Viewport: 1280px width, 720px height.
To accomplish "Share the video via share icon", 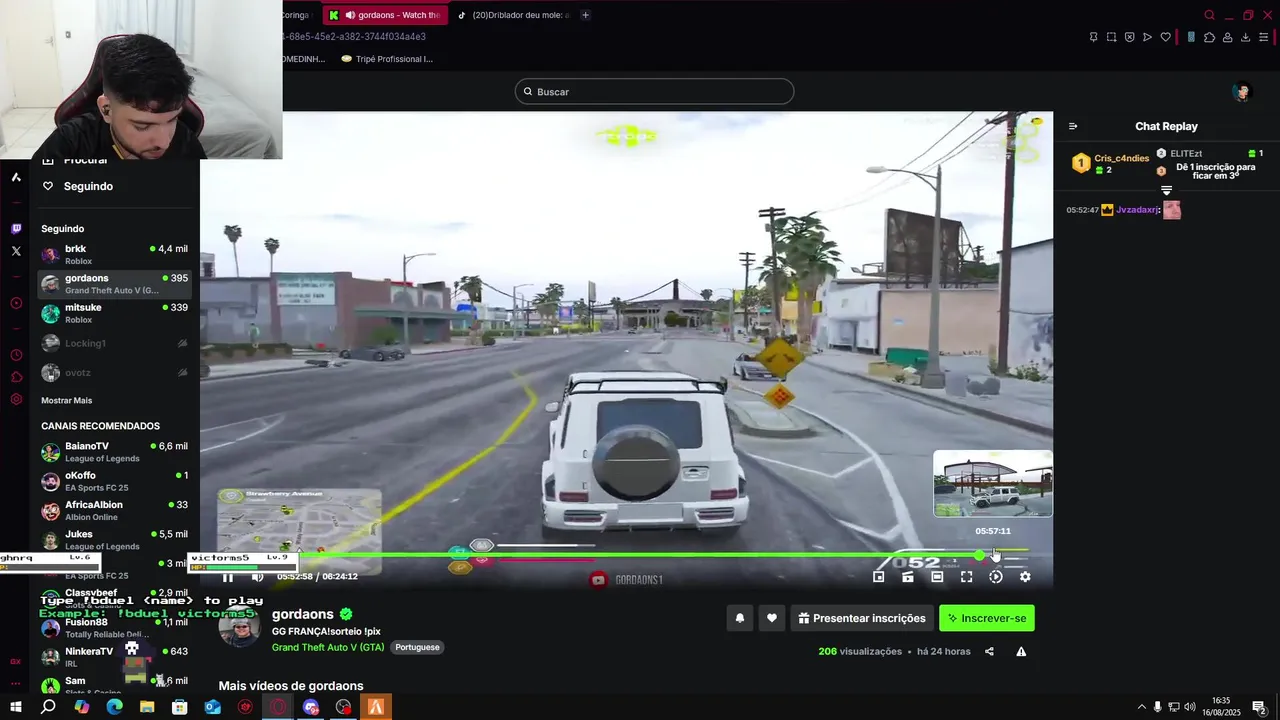I will [989, 652].
